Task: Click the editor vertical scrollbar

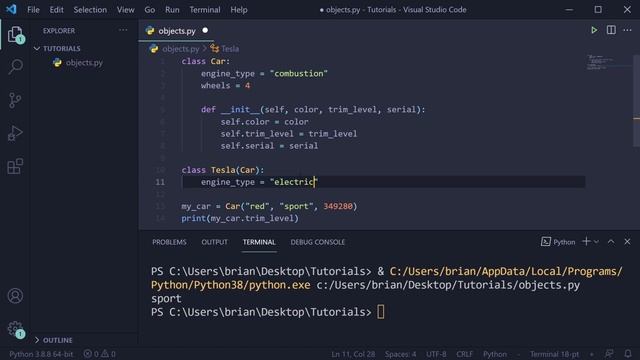Action: pyautogui.click(x=636, y=100)
